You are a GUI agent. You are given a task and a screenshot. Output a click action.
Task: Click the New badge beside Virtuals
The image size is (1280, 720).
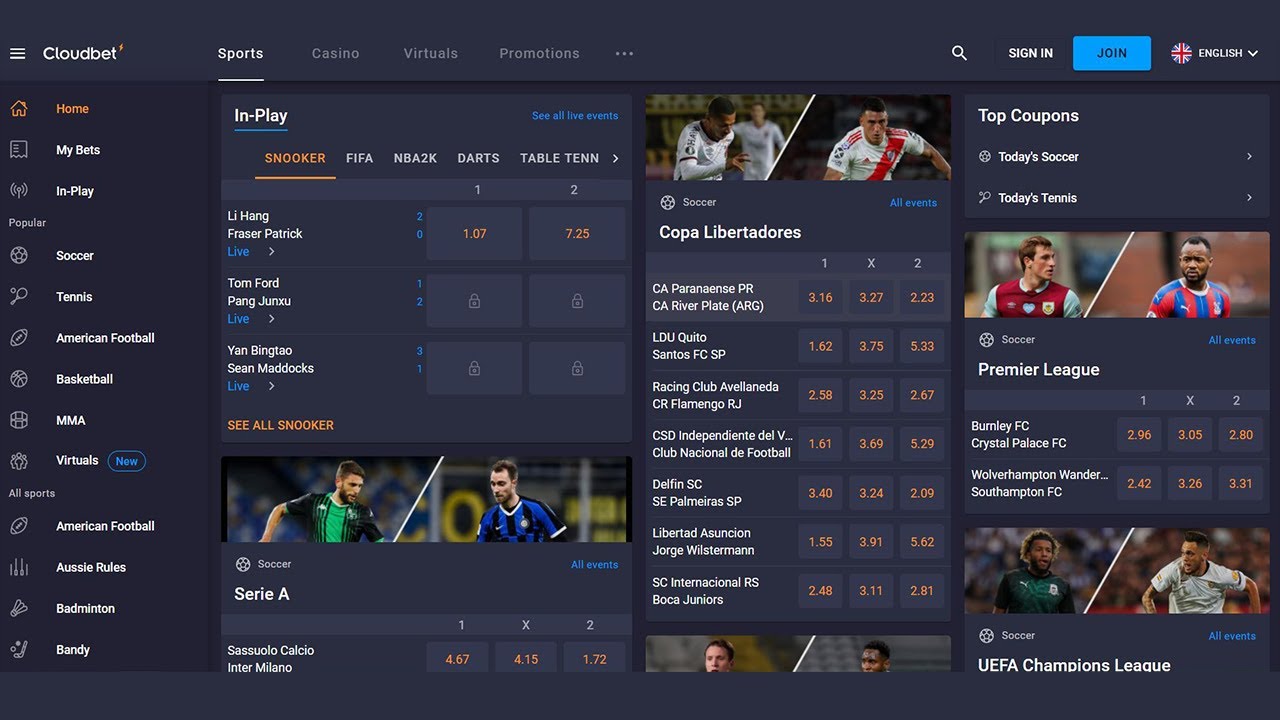pyautogui.click(x=126, y=461)
